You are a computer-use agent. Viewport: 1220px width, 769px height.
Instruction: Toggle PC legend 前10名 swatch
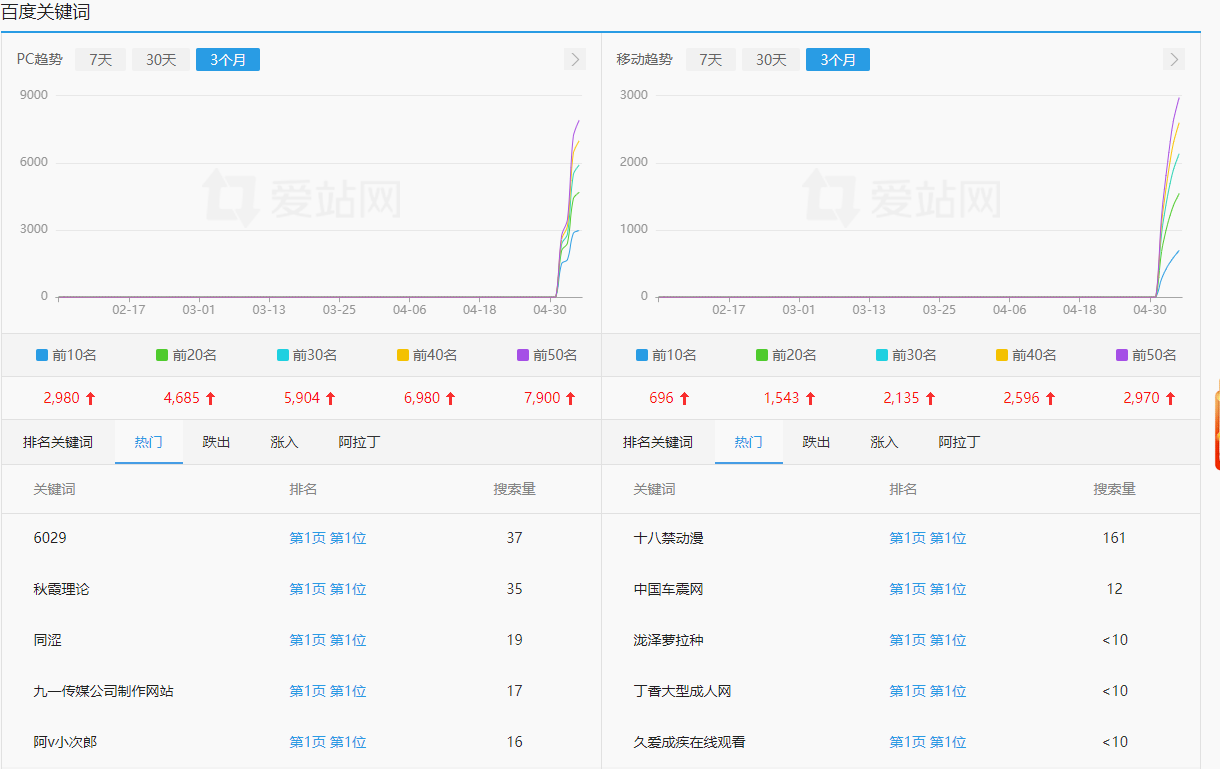(42, 354)
